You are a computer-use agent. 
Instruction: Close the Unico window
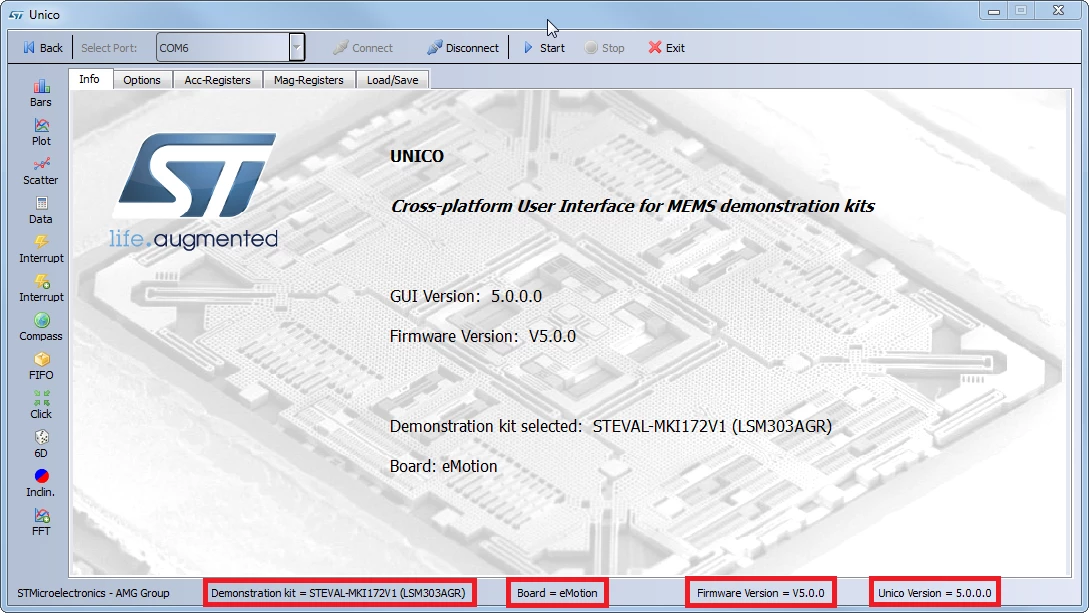(x=1058, y=10)
